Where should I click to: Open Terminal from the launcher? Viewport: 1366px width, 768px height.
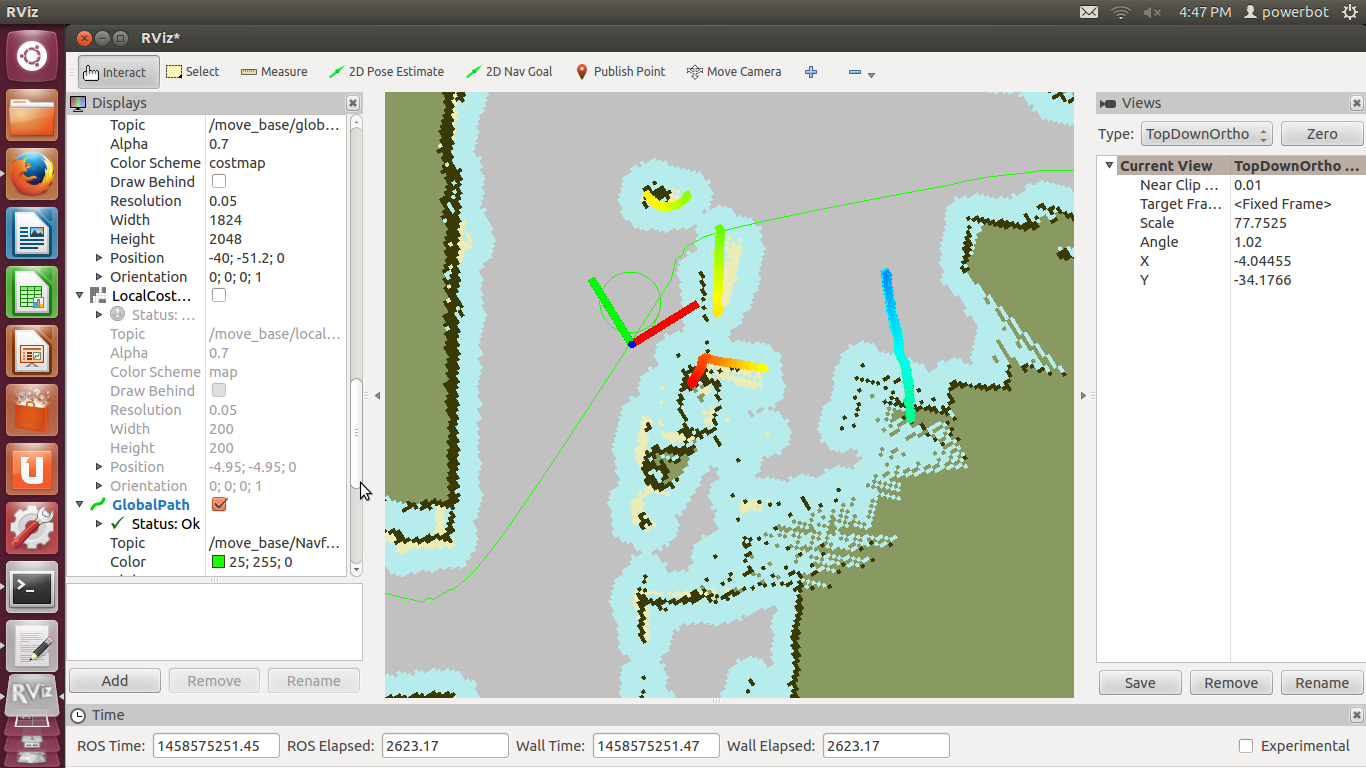(x=32, y=589)
